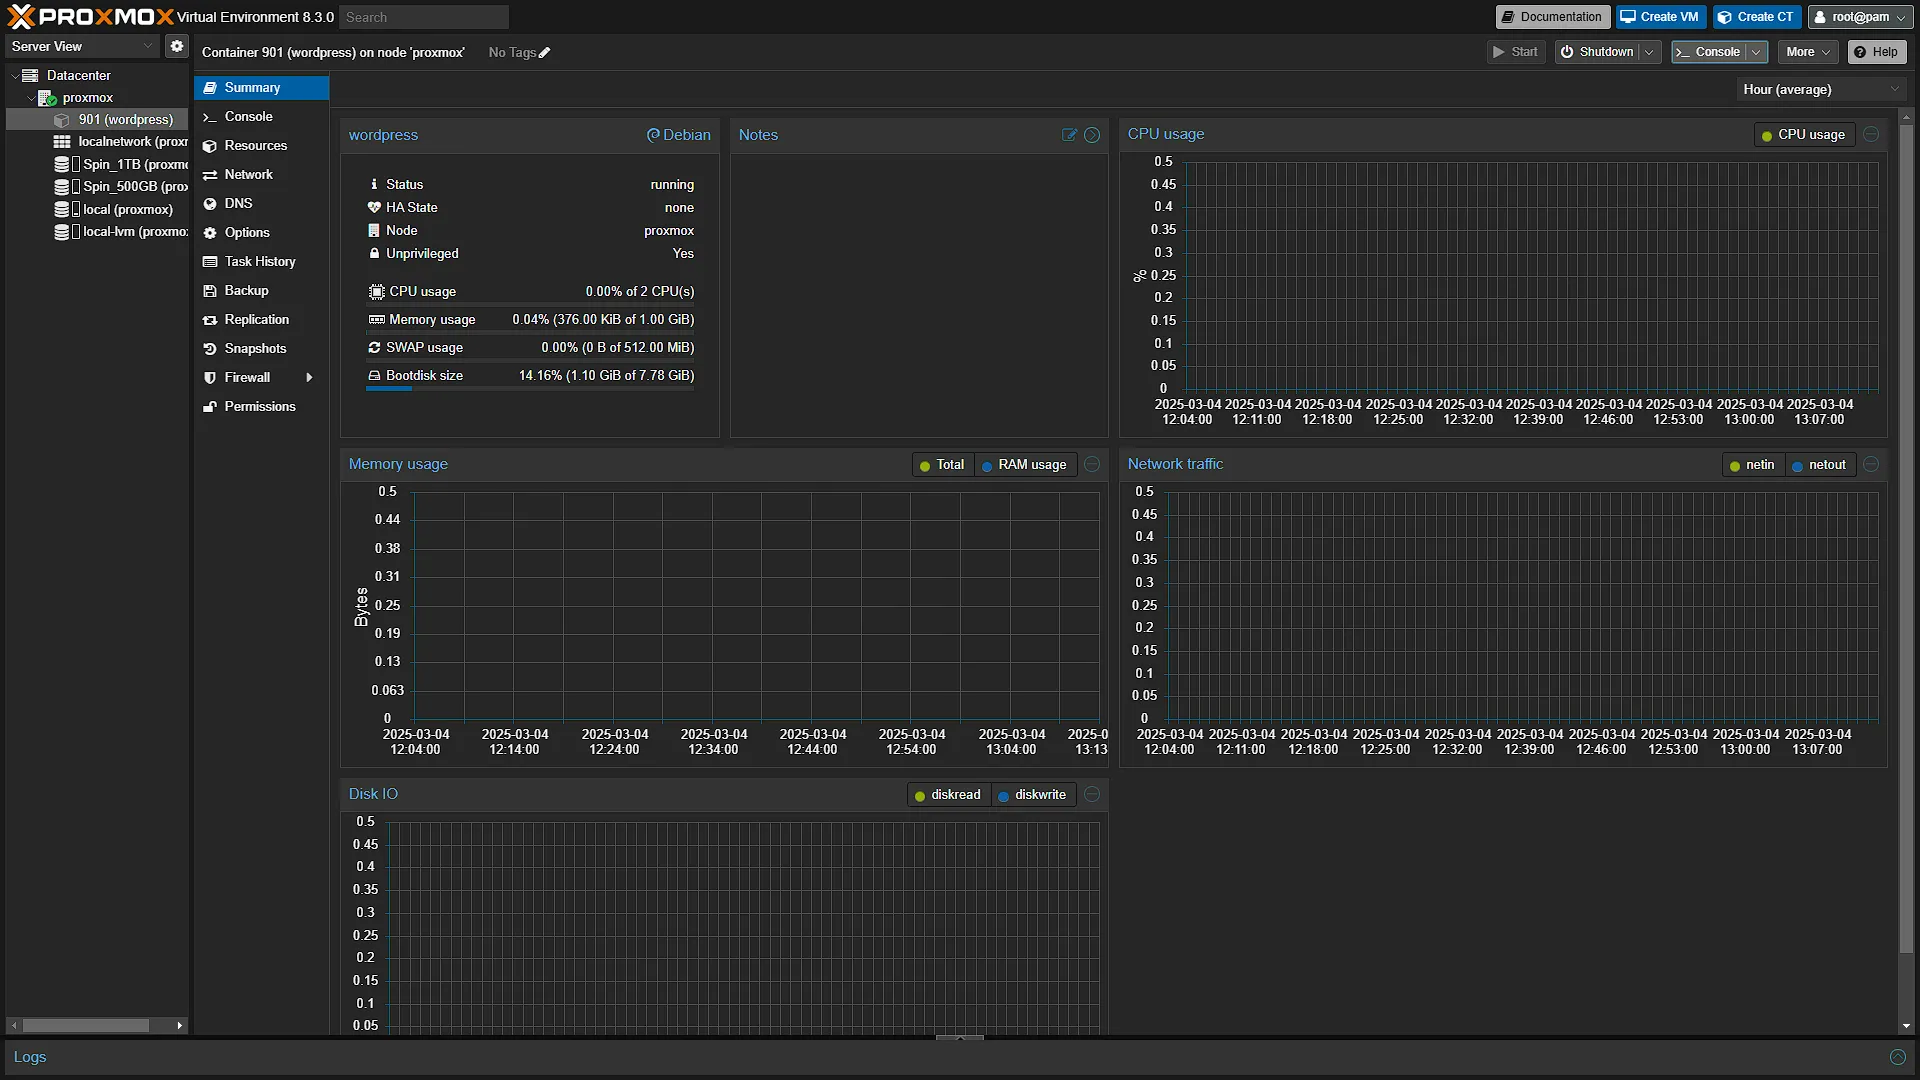Image resolution: width=1920 pixels, height=1080 pixels.
Task: Edit tags with the pencil icon
Action: [545, 53]
